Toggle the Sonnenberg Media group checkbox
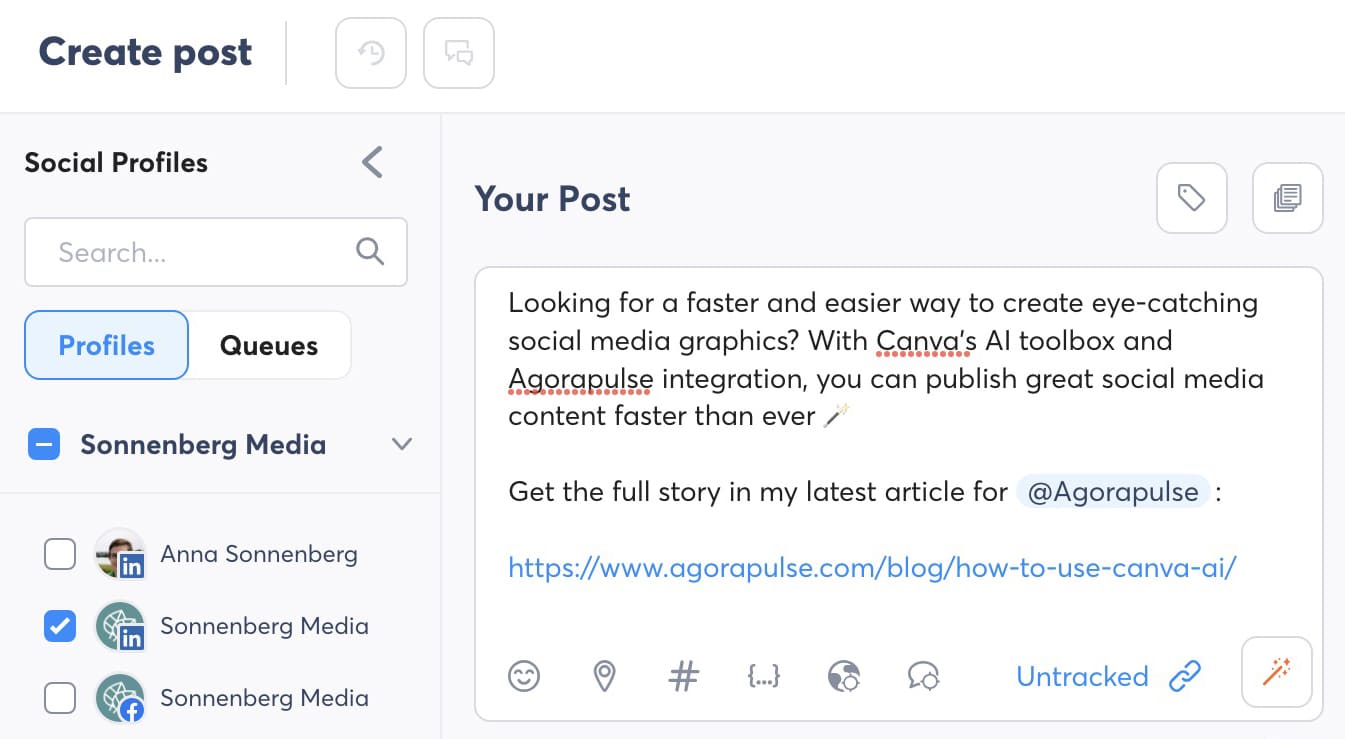 click(44, 445)
